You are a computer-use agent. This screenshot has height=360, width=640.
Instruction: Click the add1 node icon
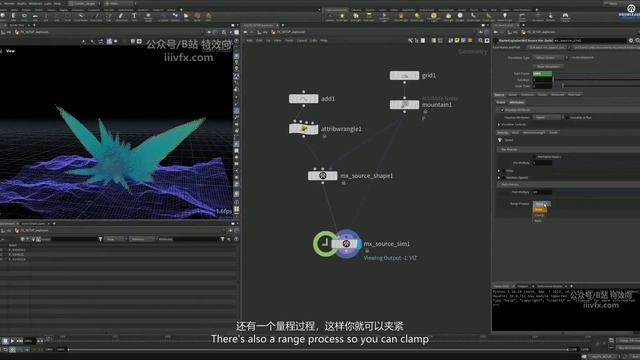pyautogui.click(x=303, y=99)
